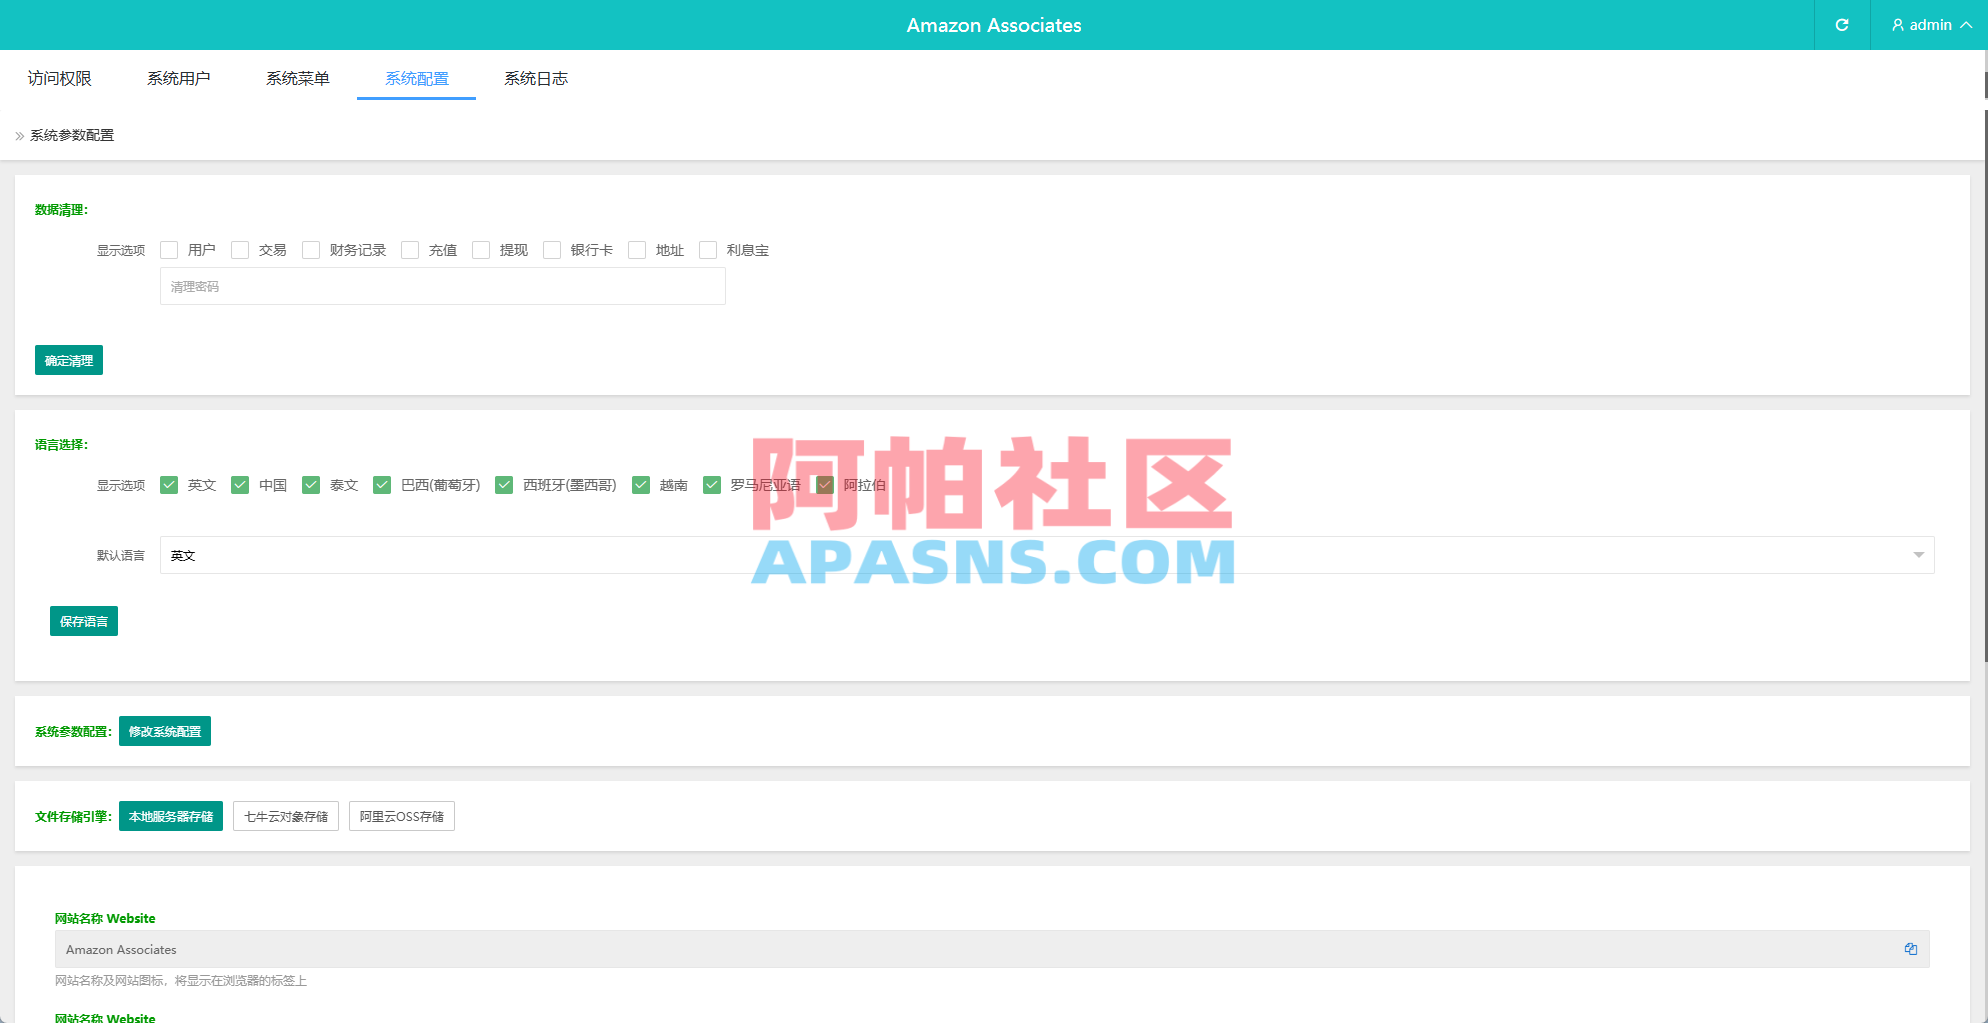1988x1023 pixels.
Task: Enable the 利息宝 checkbox
Action: [x=708, y=250]
